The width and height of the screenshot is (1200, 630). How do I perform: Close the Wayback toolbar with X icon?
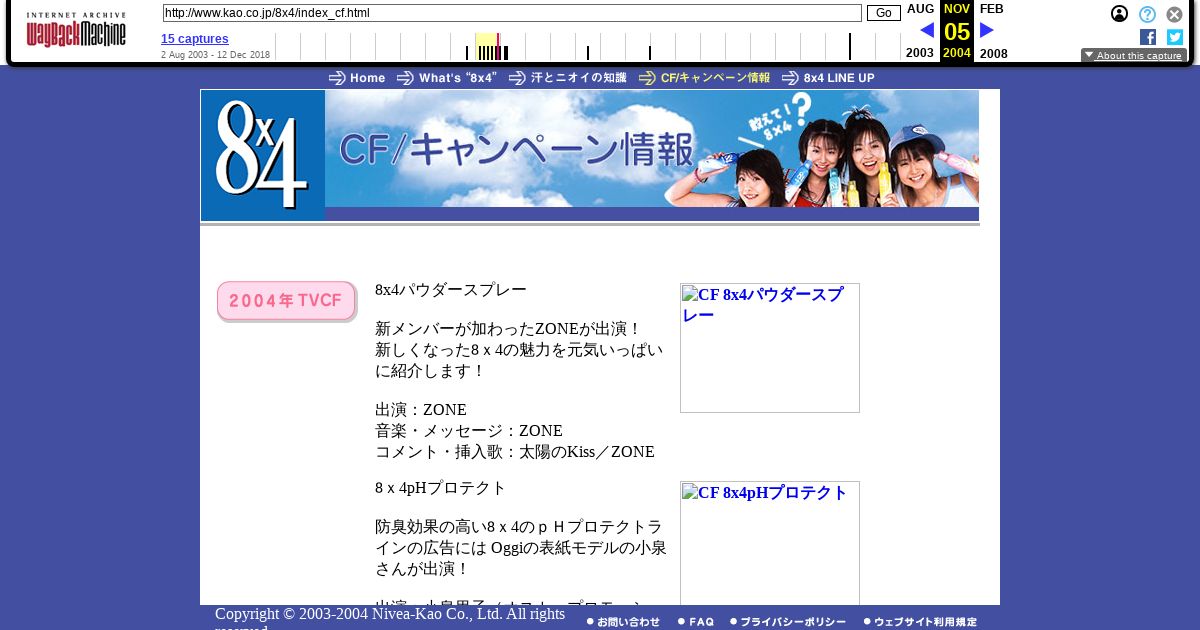[x=1175, y=14]
